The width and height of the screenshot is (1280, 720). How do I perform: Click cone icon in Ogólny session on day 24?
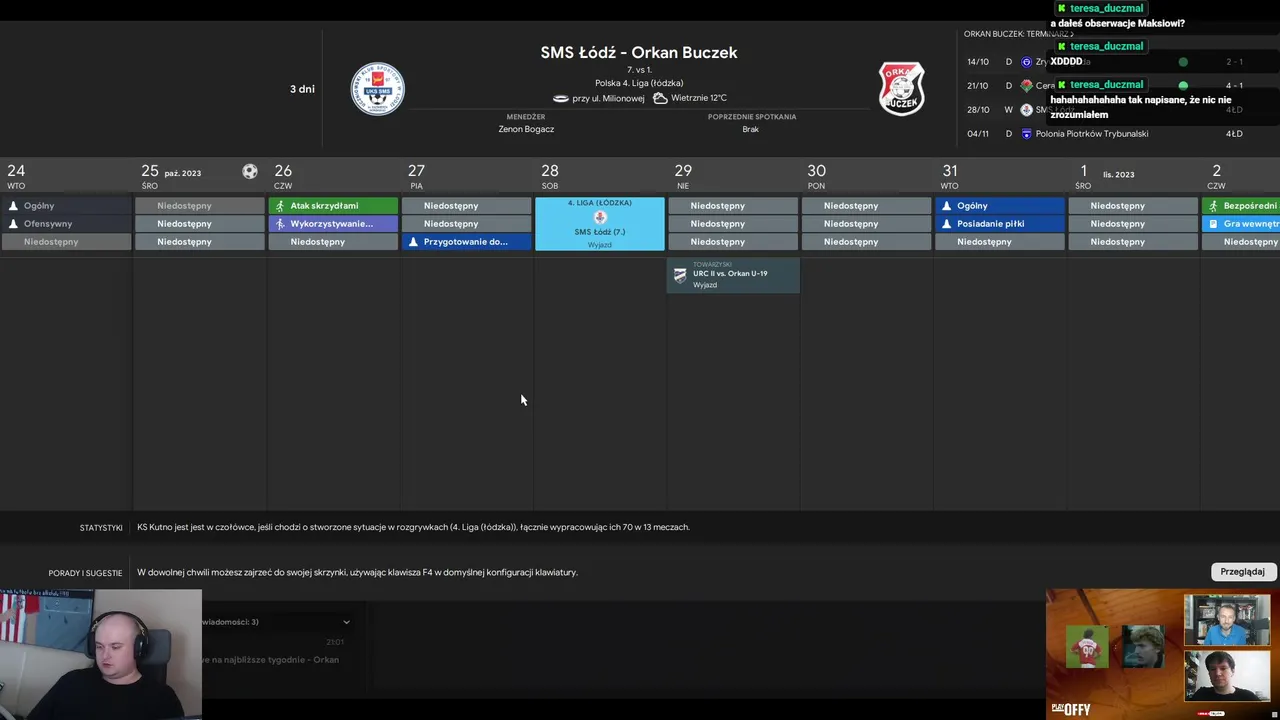click(x=13, y=206)
